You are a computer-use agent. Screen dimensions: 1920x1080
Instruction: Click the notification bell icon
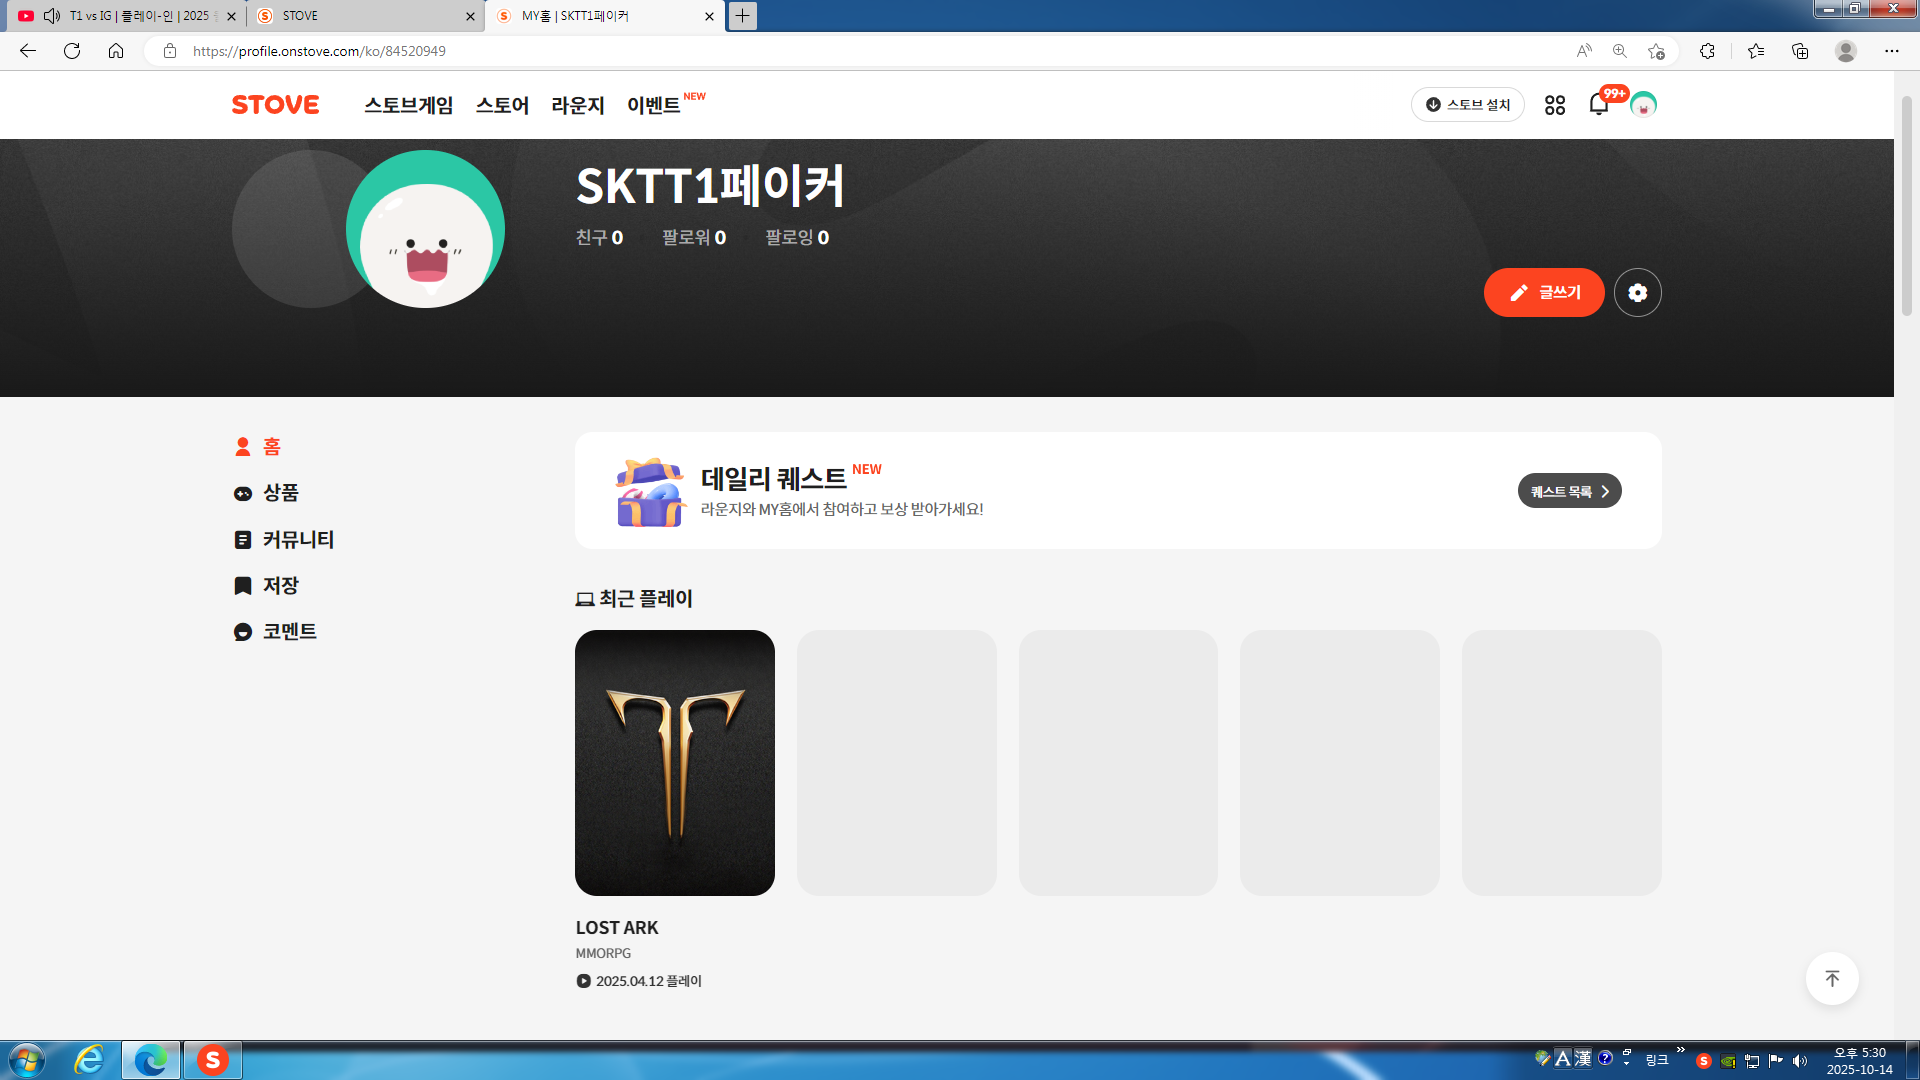click(x=1598, y=104)
